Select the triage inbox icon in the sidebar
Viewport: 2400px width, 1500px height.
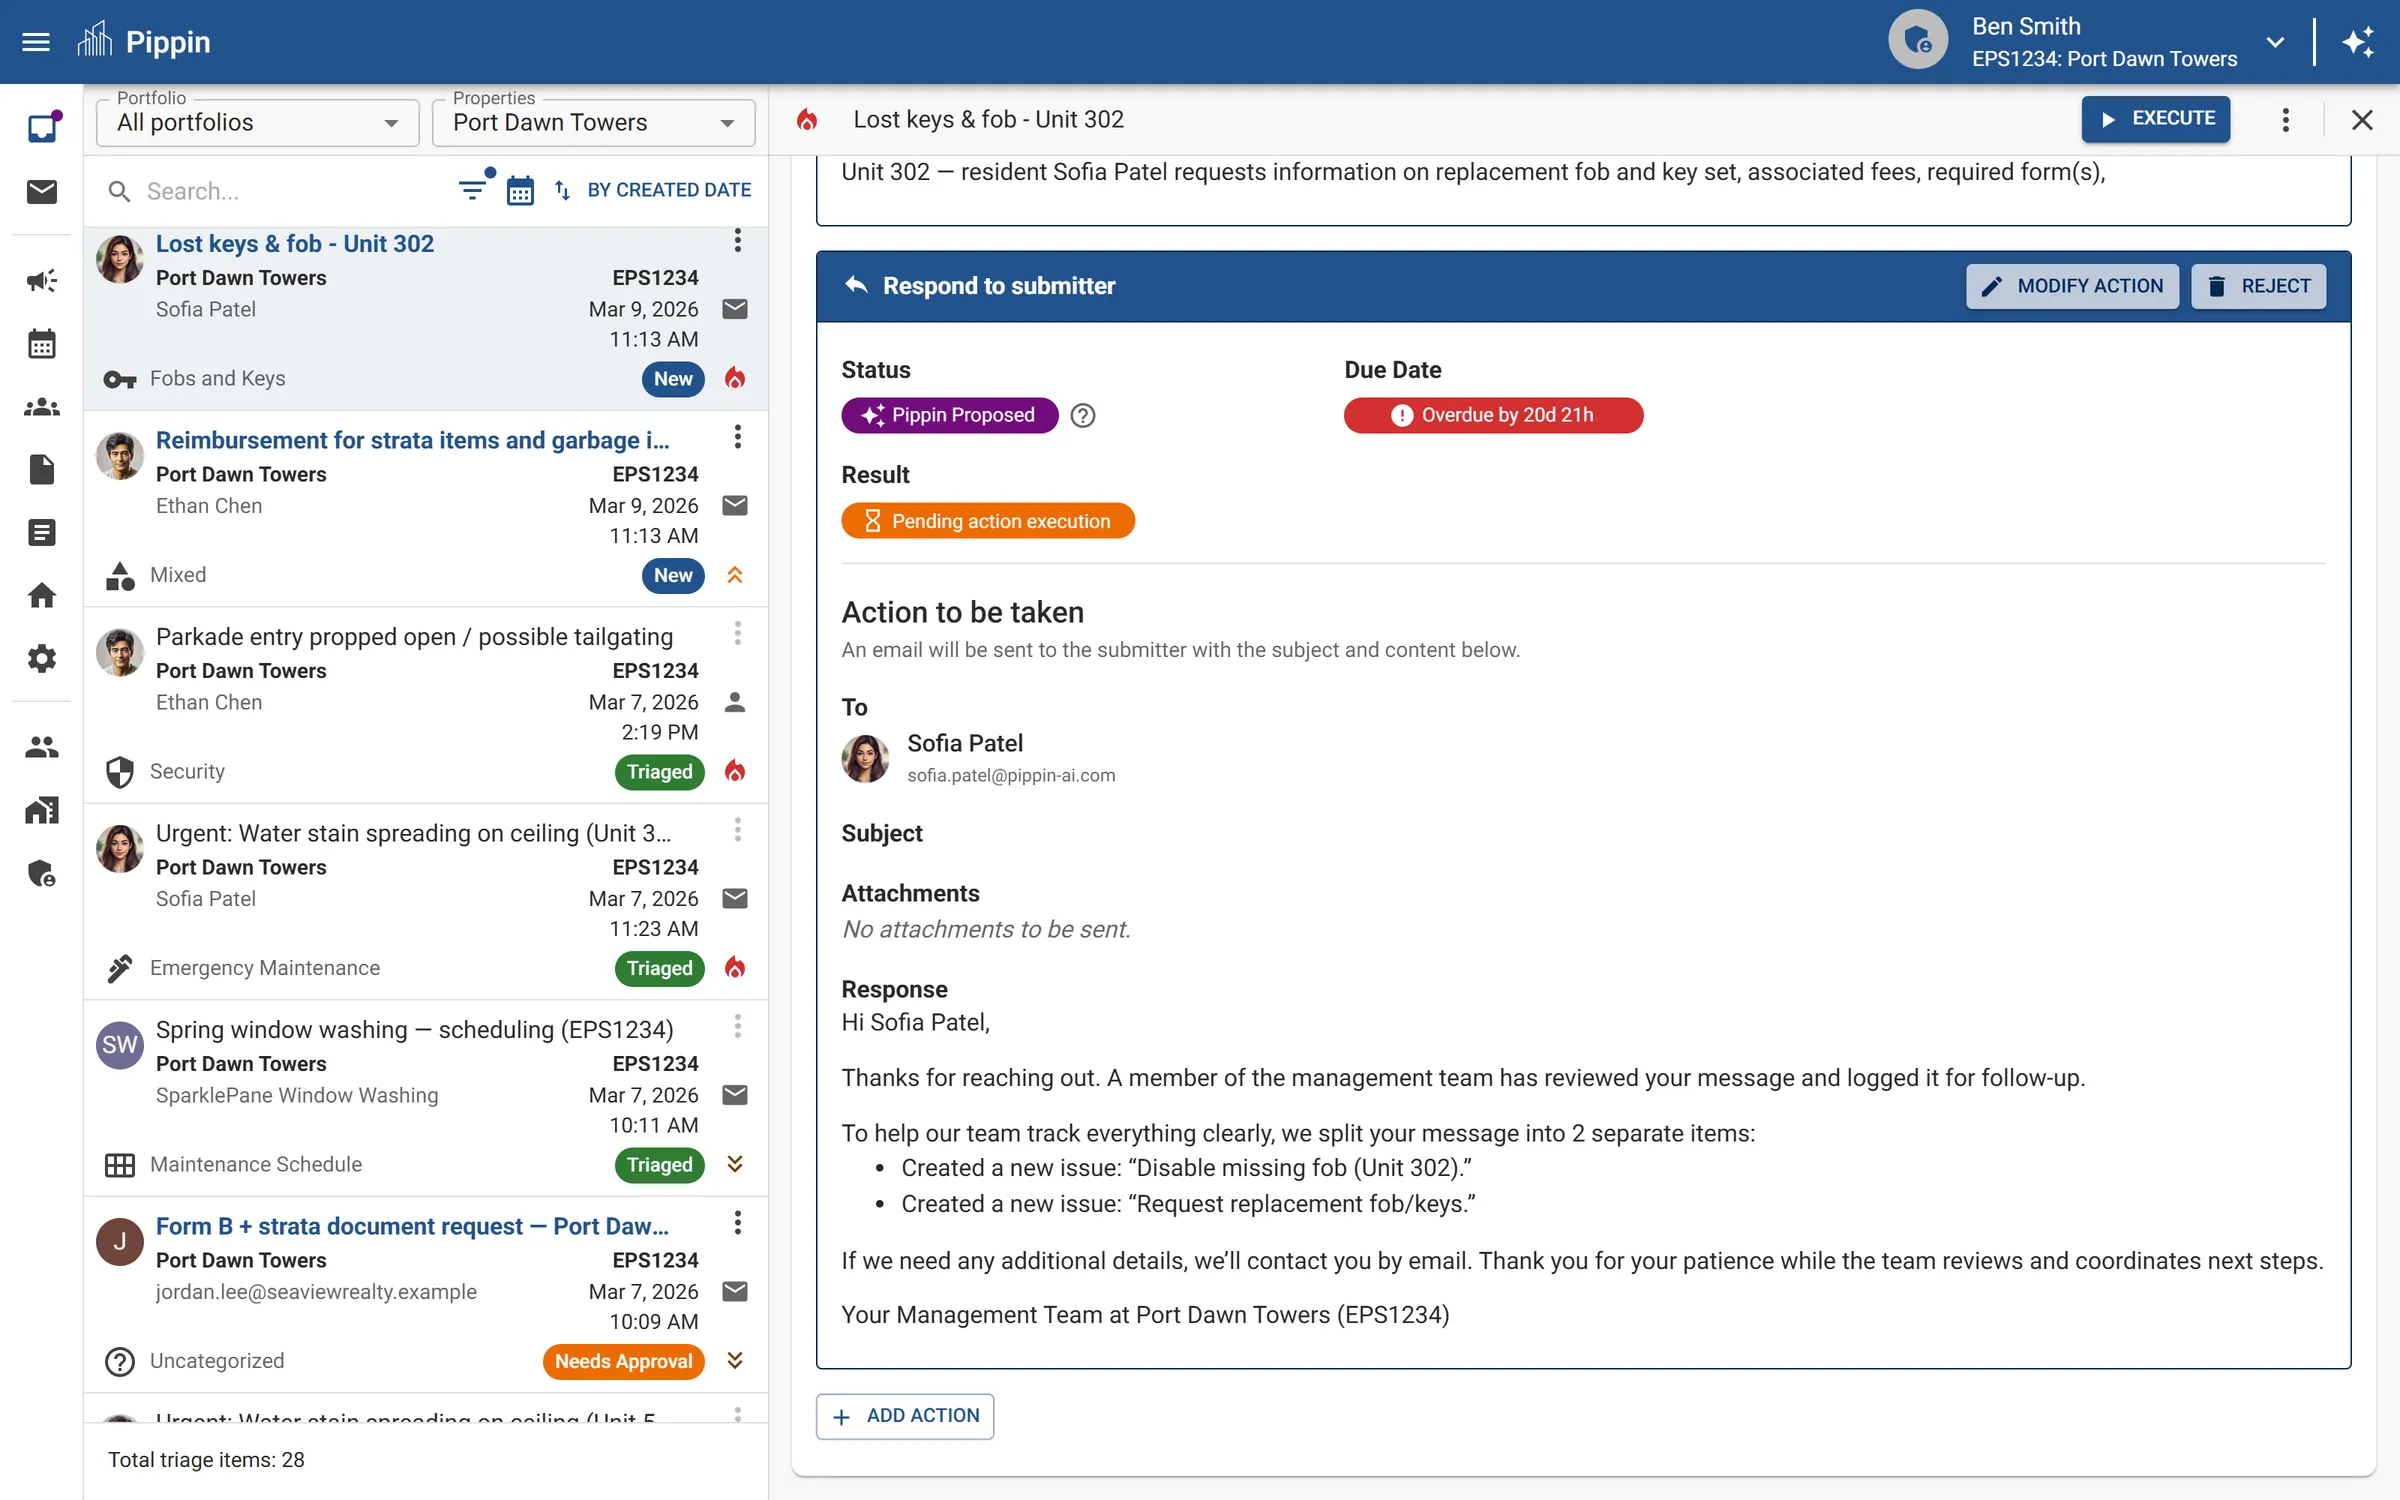(x=42, y=128)
